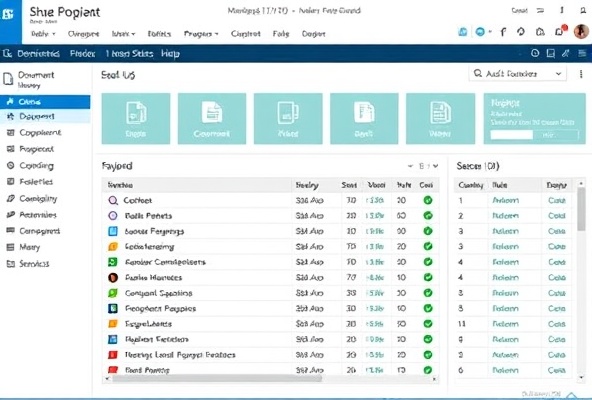
Task: Select the 'Dappent' sidebar item
Action: pyautogui.click(x=45, y=116)
